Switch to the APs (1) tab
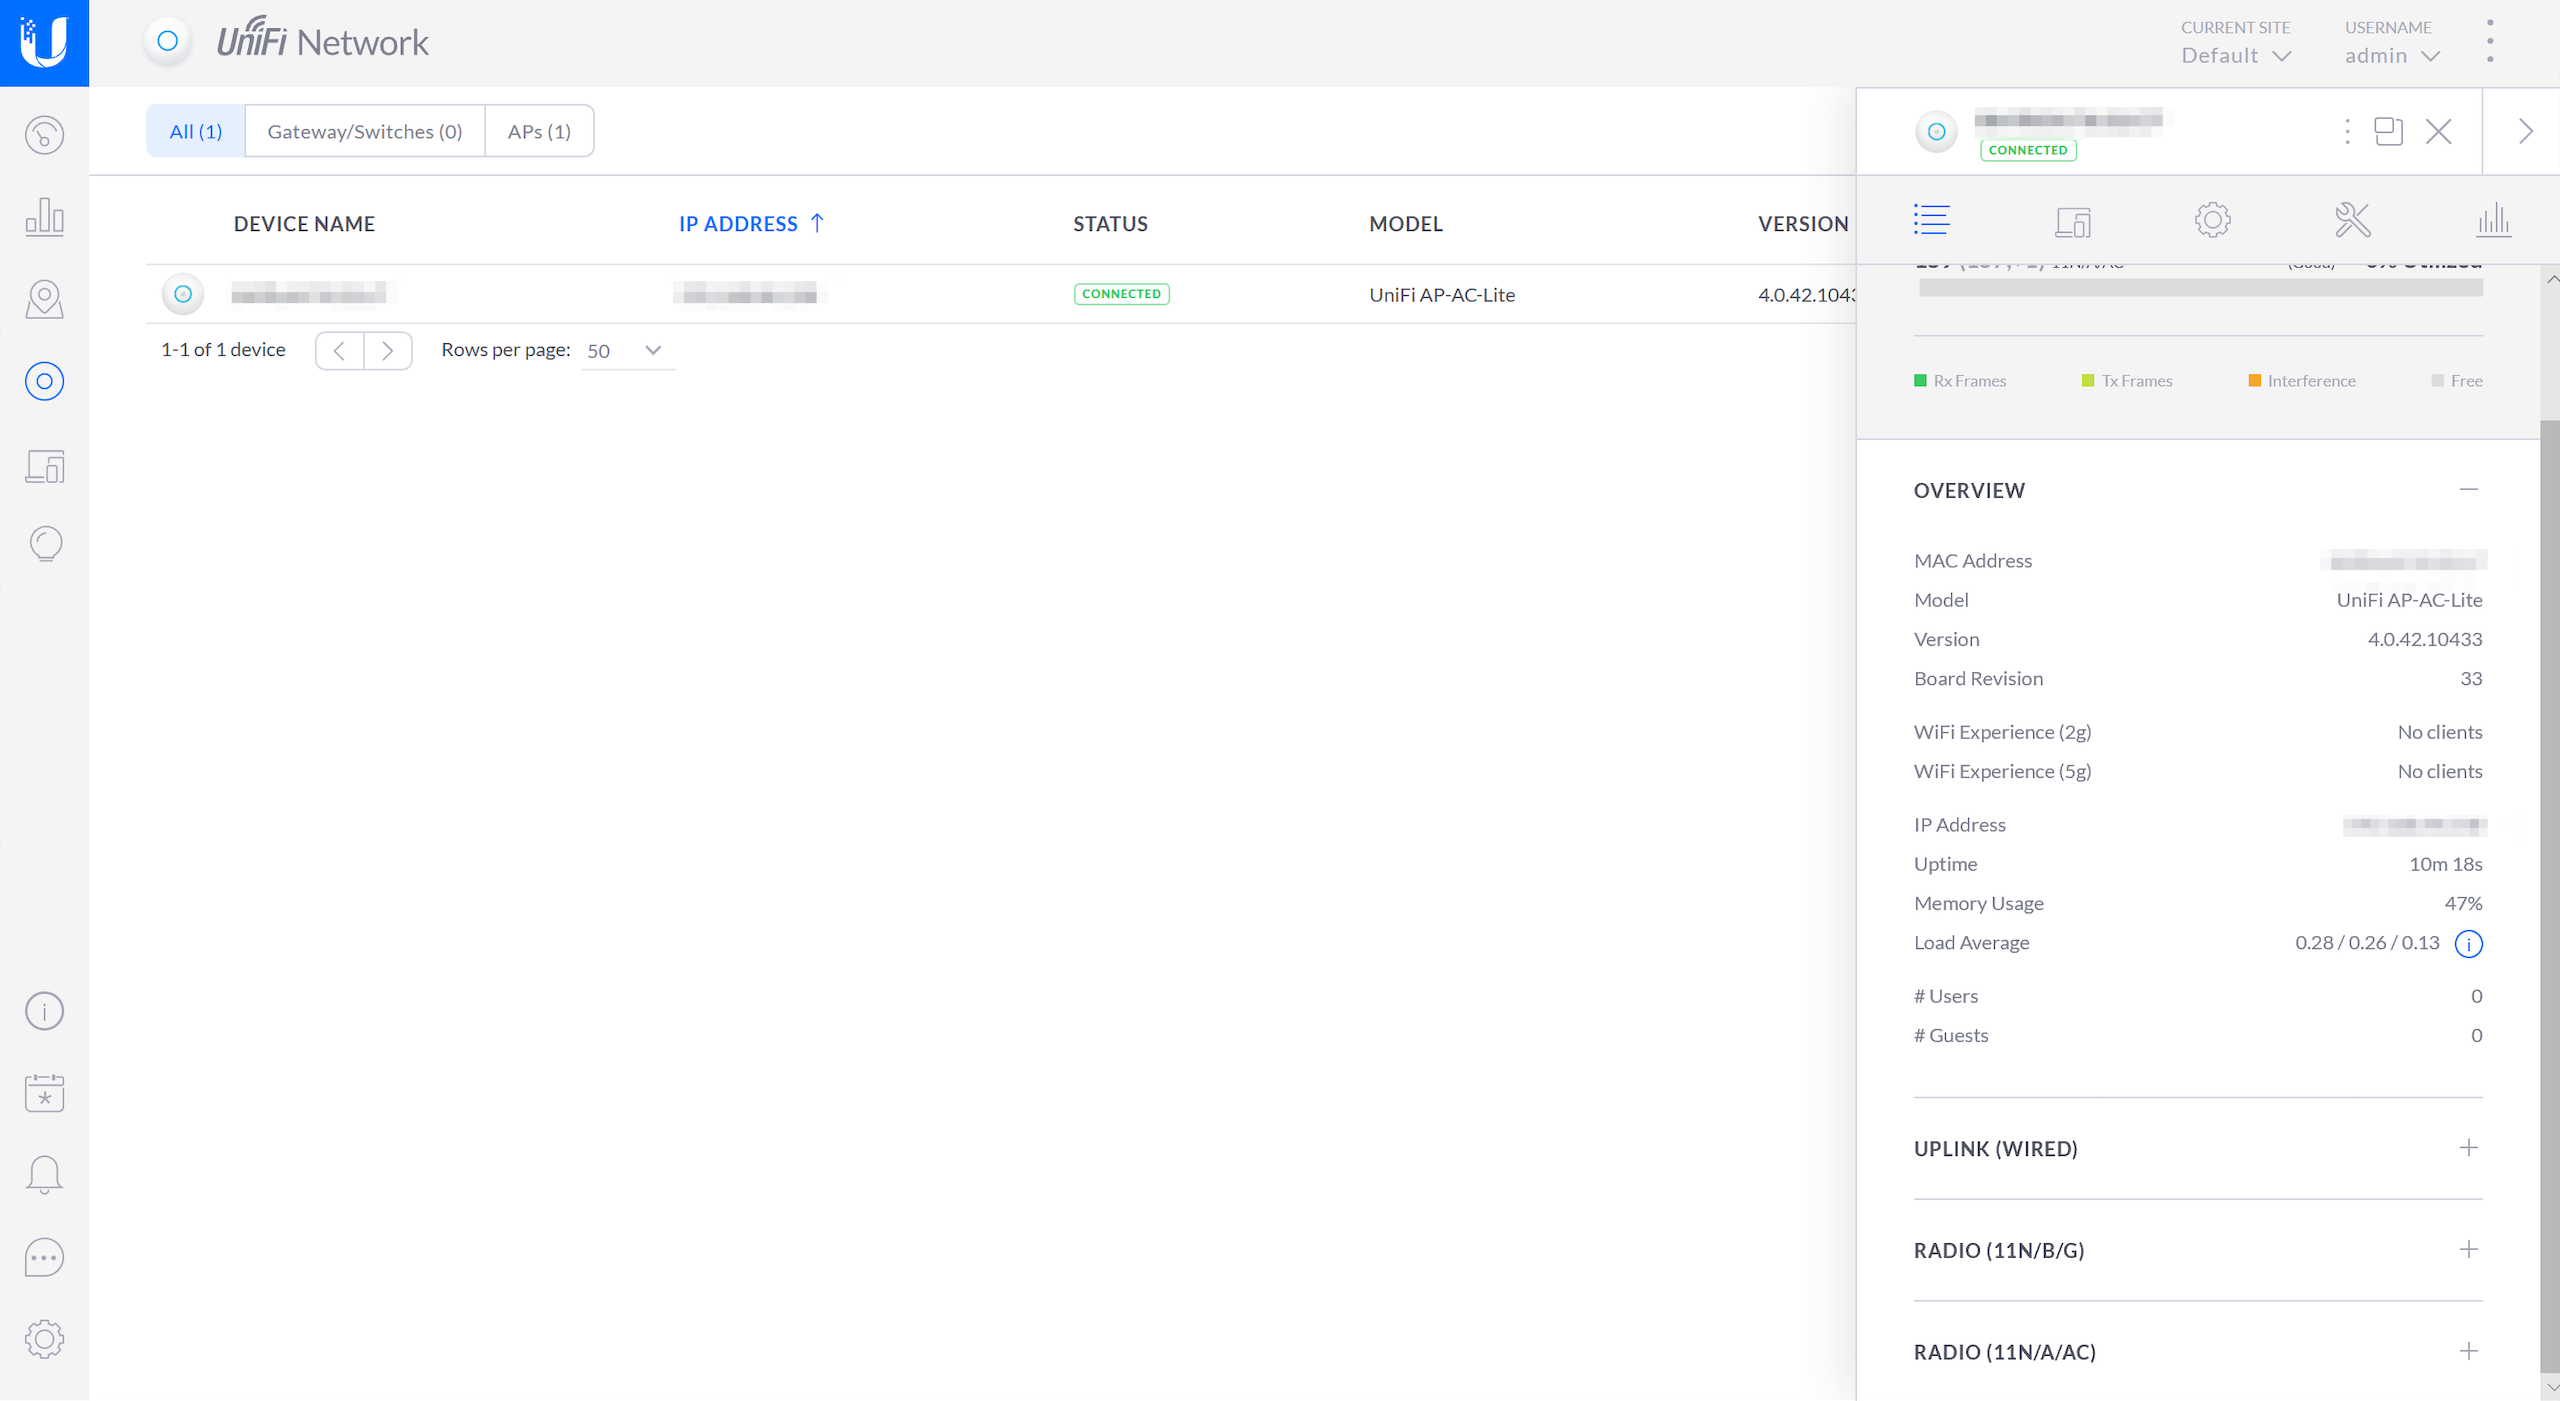The width and height of the screenshot is (2560, 1401). coord(539,131)
